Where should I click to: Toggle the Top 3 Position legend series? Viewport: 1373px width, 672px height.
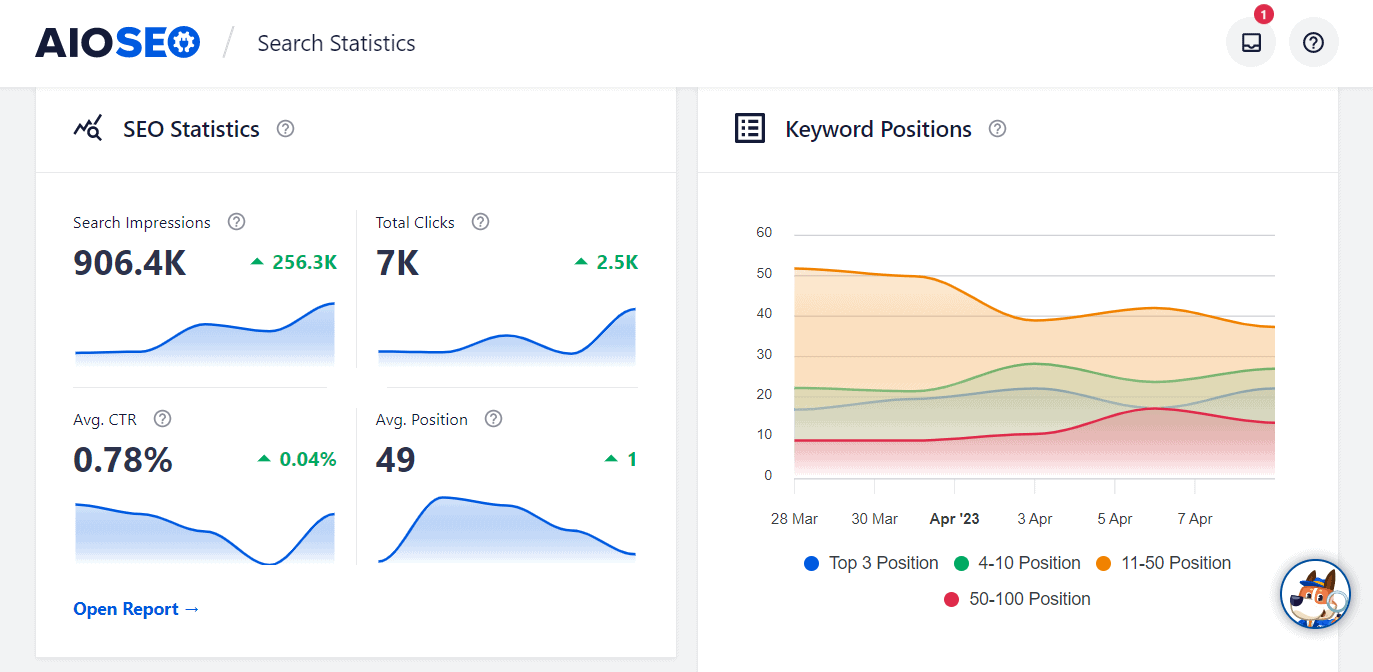click(x=871, y=563)
